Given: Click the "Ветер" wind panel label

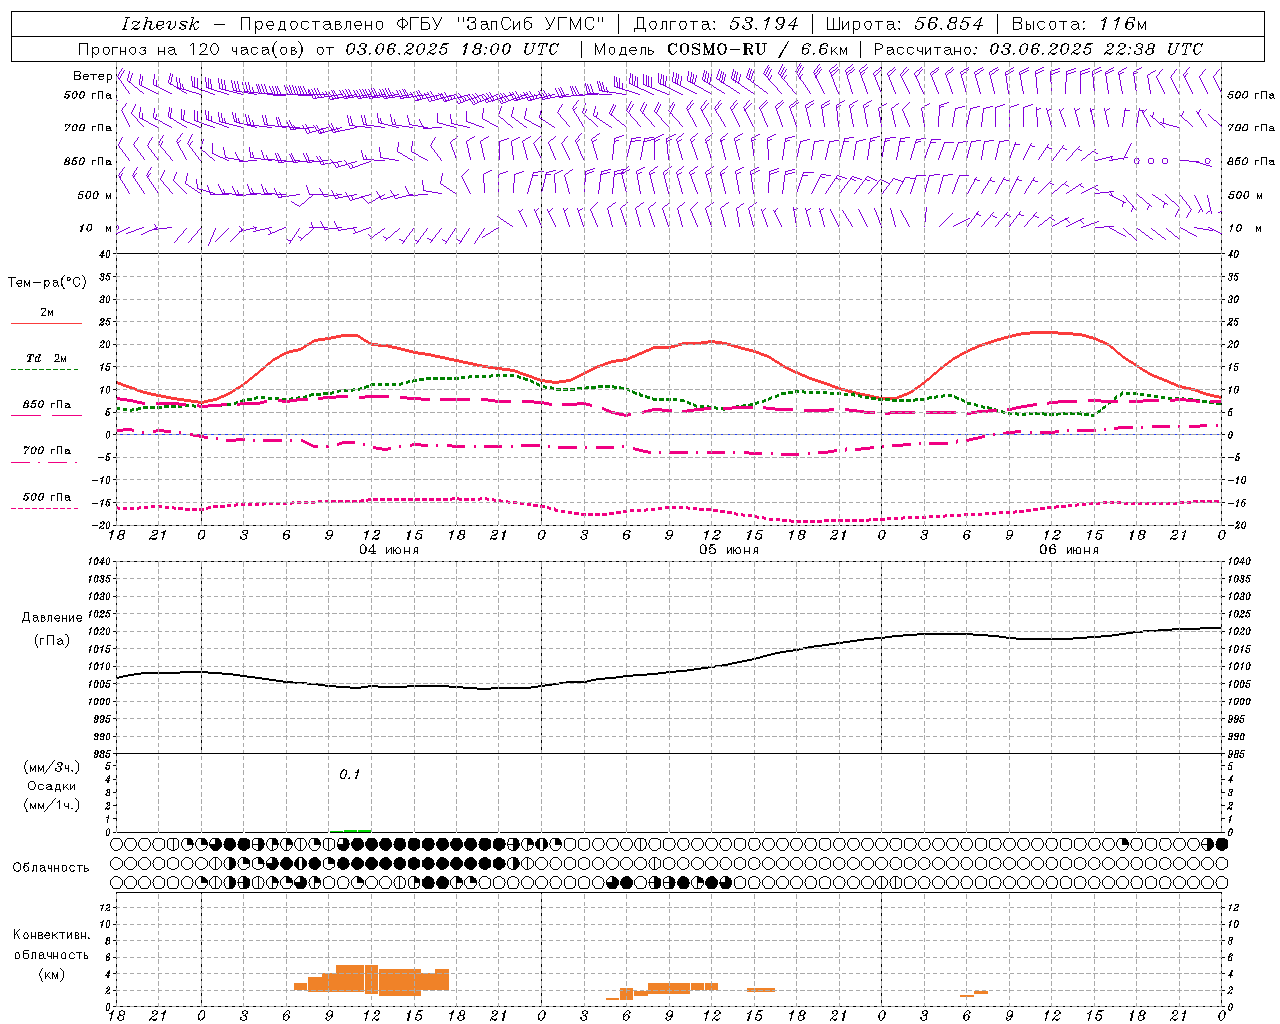Looking at the screenshot, I should pyautogui.click(x=93, y=76).
